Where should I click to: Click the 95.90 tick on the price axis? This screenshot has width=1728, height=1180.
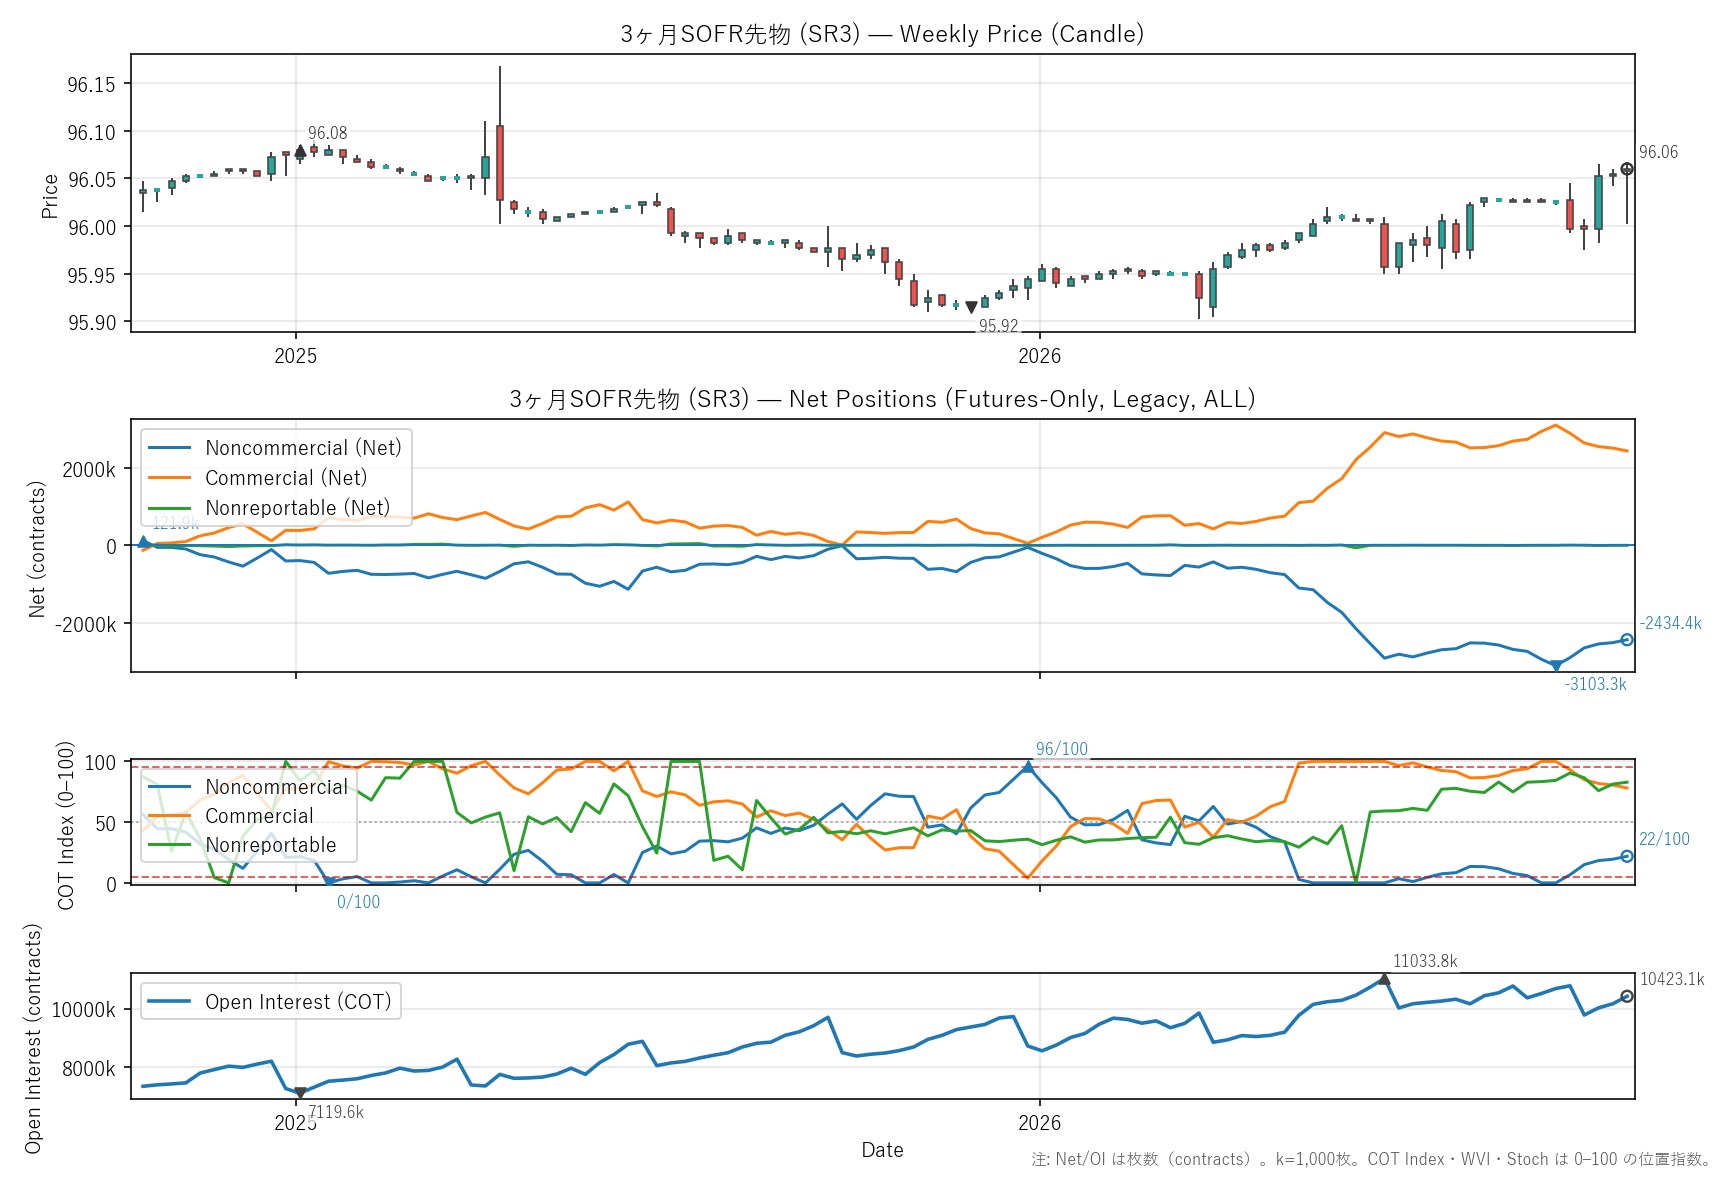point(91,322)
